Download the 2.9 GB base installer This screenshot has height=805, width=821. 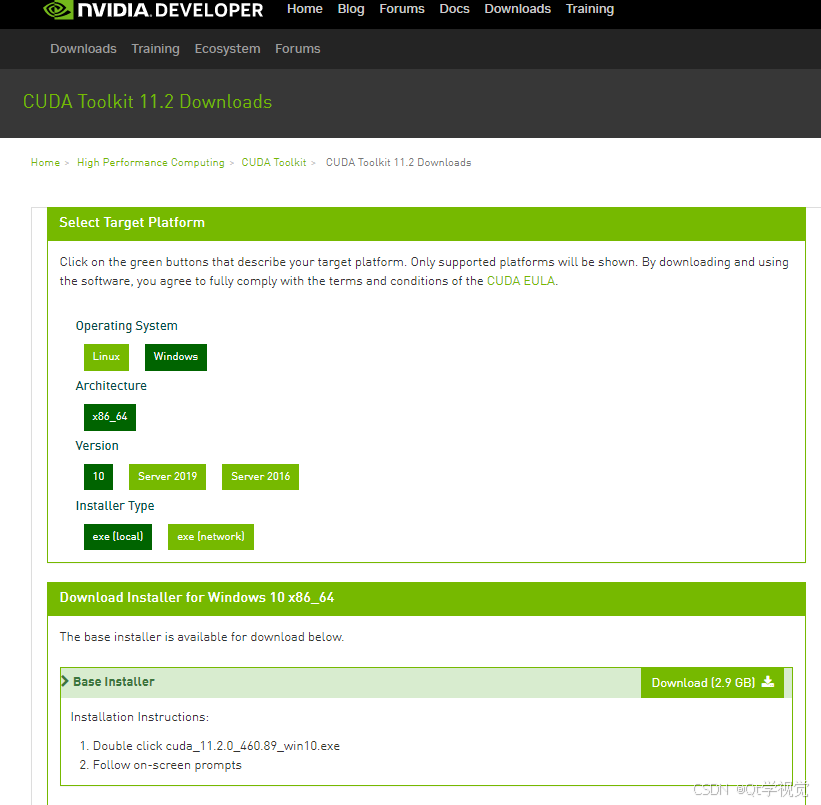712,682
